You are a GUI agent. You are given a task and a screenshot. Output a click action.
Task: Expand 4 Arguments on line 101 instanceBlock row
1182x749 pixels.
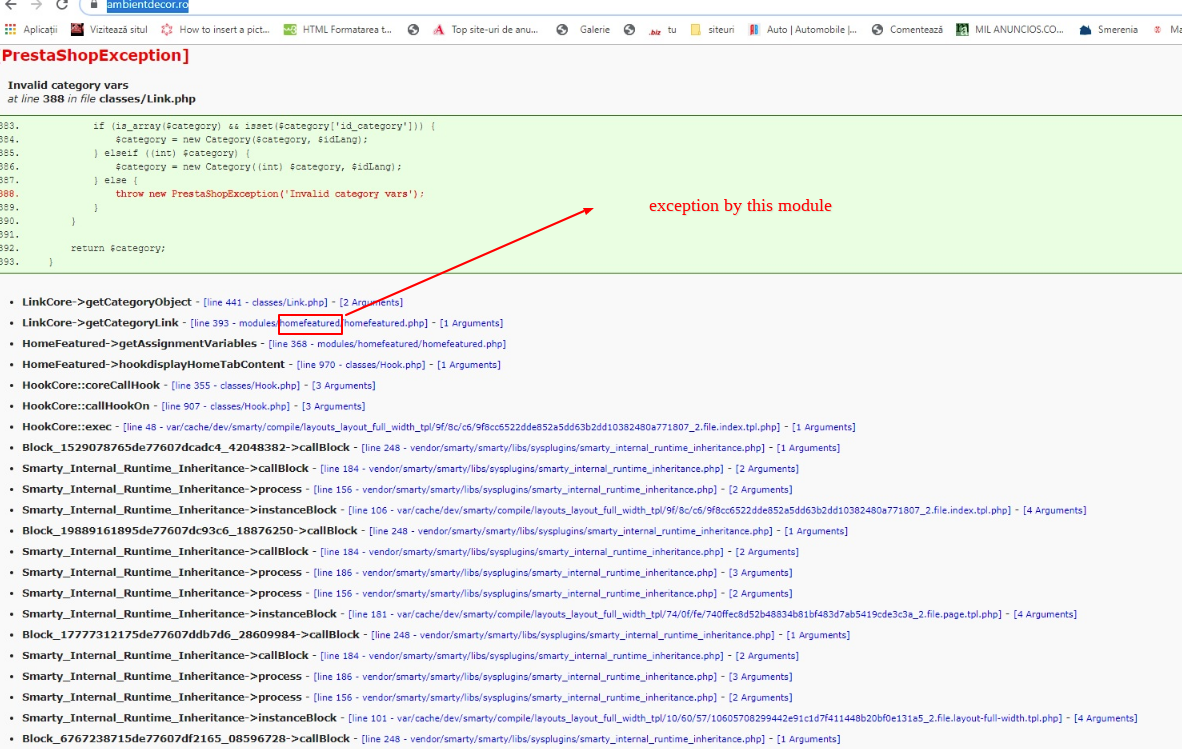click(x=1106, y=718)
